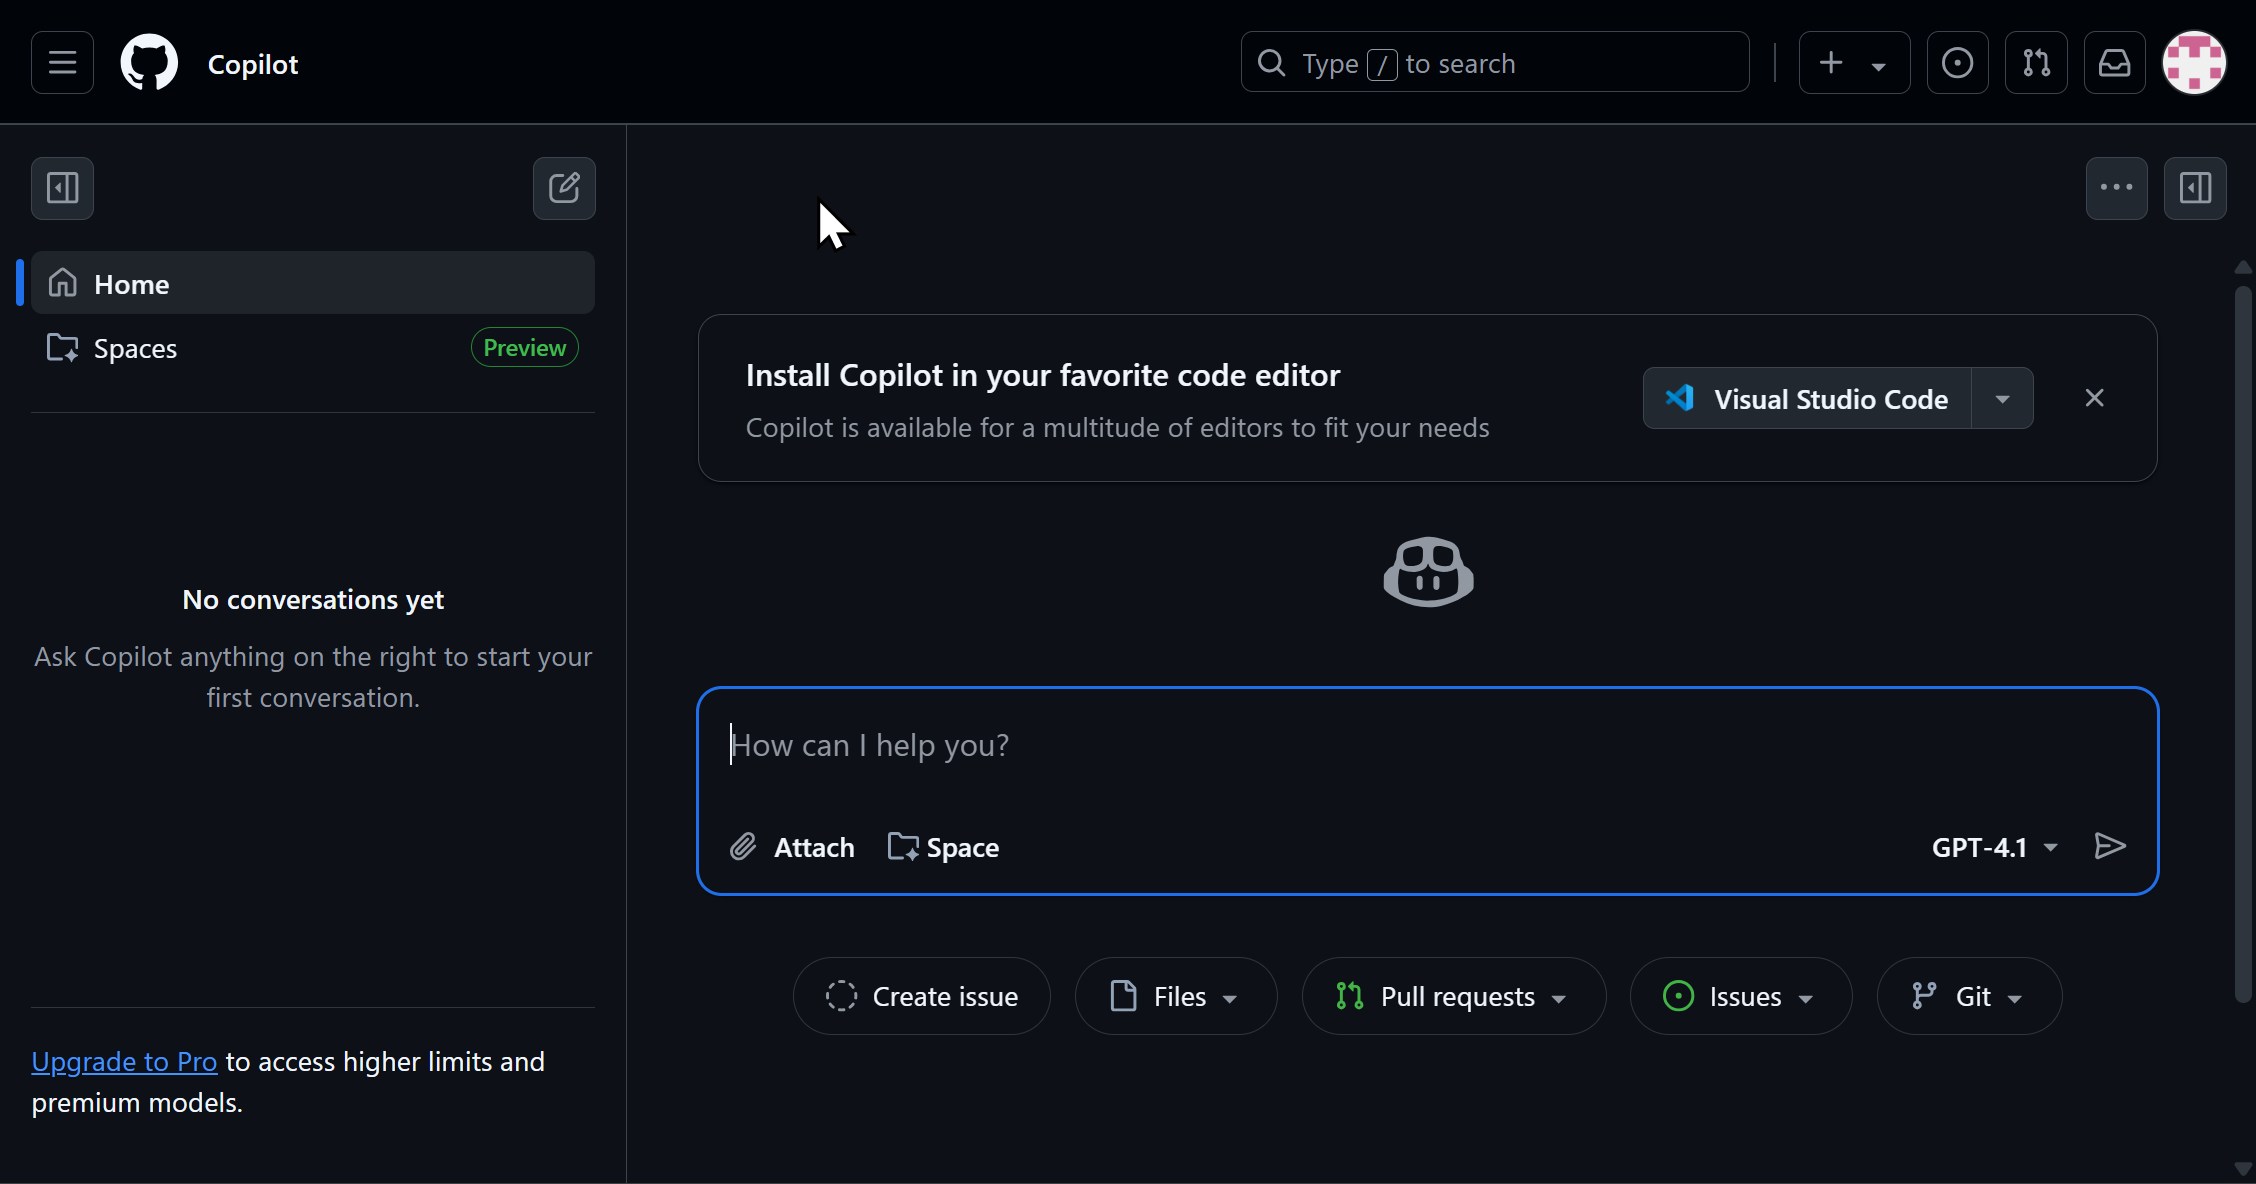Open the notifications inbox
The image size is (2256, 1184).
click(2114, 63)
